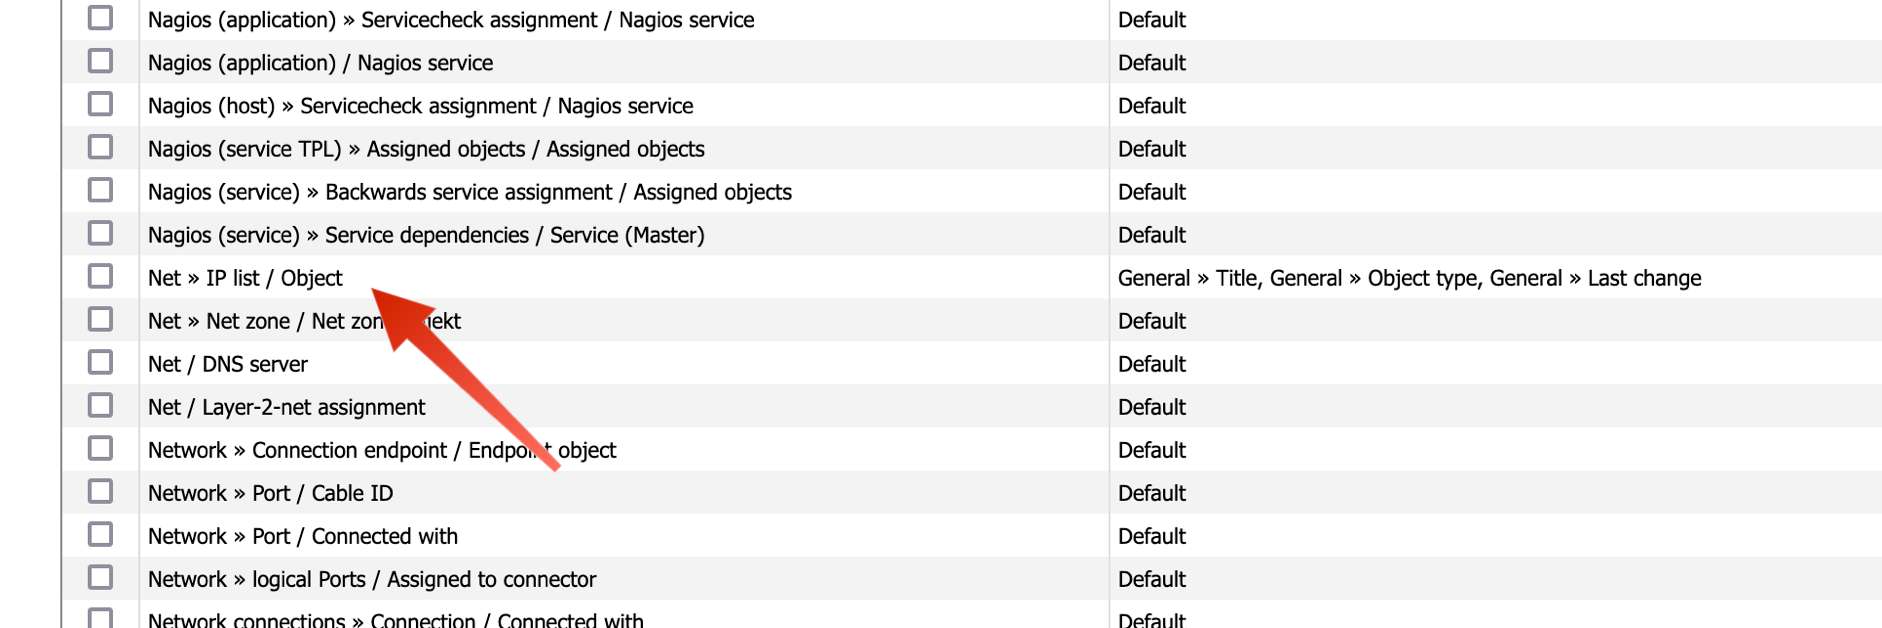Check the Backwards service assignment row checkbox

pyautogui.click(x=100, y=190)
